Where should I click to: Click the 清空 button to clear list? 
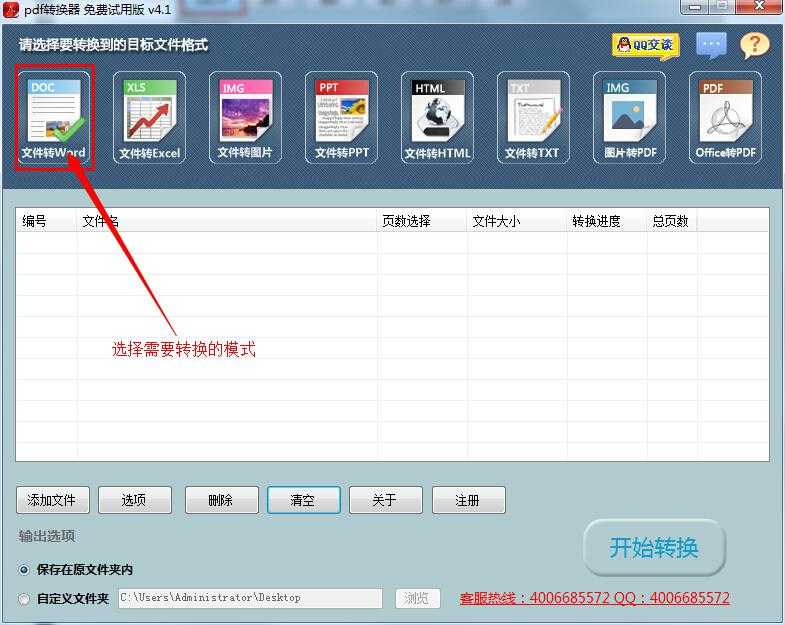point(304,500)
